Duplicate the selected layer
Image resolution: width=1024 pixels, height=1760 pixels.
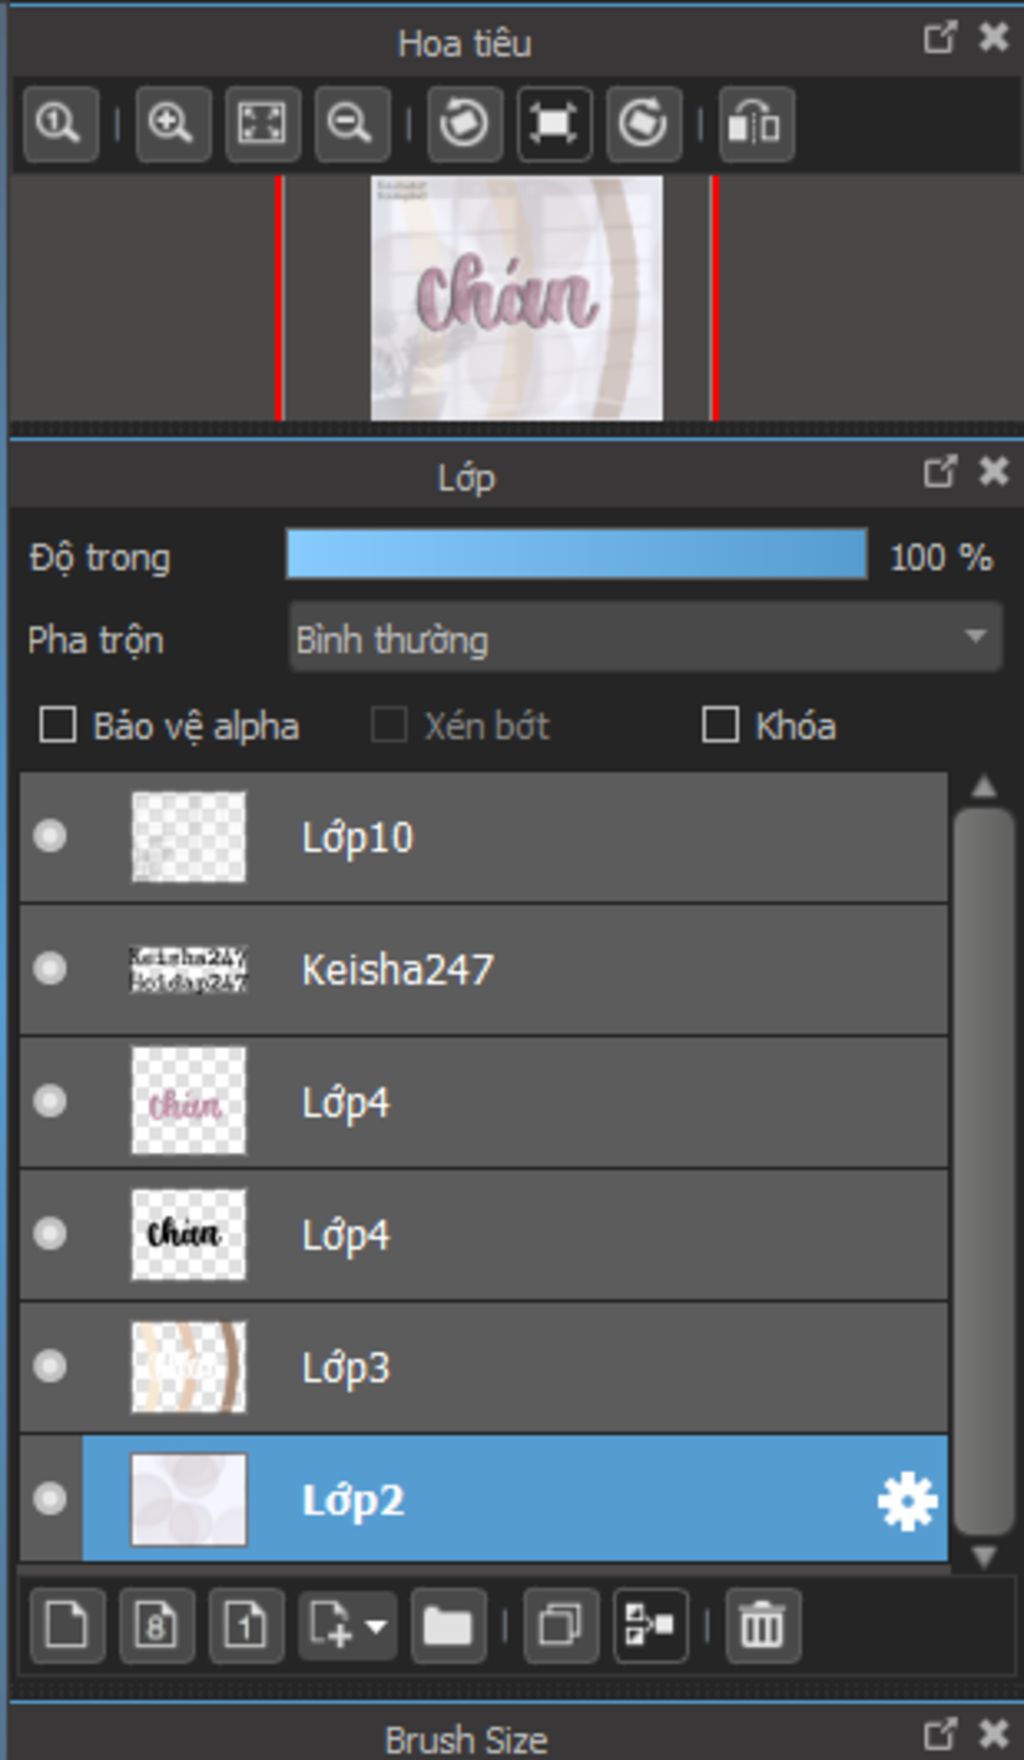[x=560, y=1625]
